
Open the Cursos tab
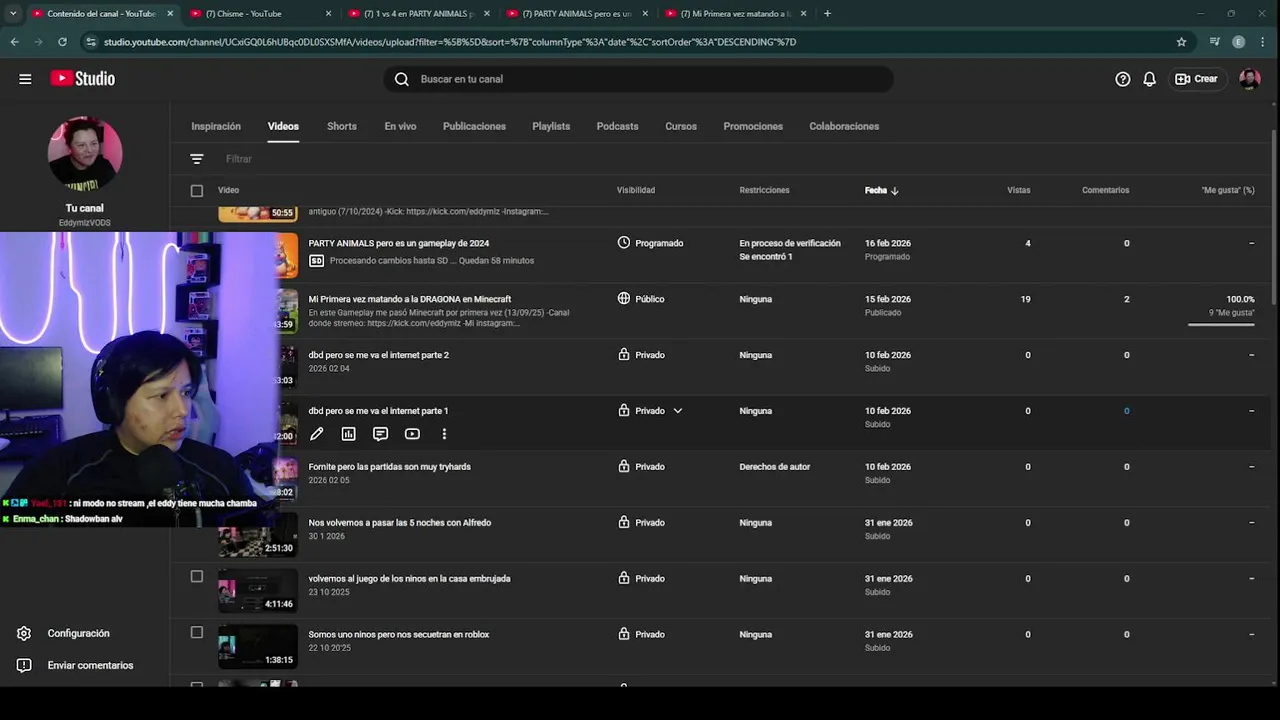(681, 126)
